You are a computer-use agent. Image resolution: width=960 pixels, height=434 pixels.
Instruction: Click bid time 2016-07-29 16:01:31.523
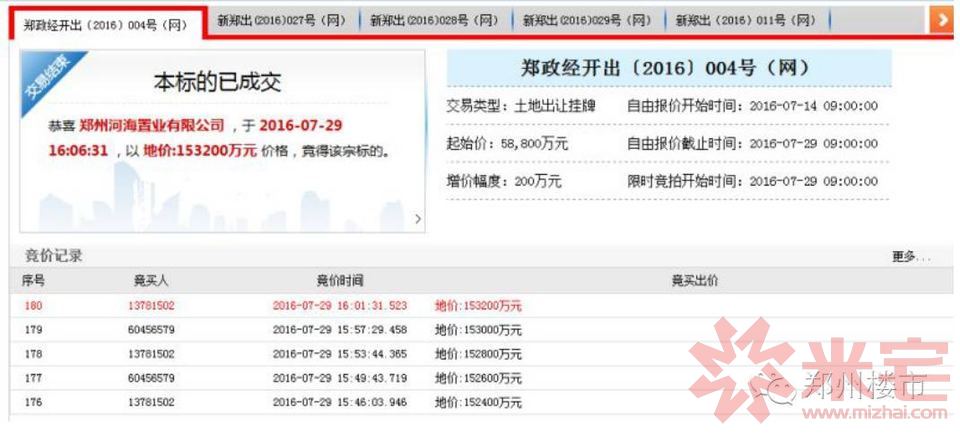coord(340,305)
